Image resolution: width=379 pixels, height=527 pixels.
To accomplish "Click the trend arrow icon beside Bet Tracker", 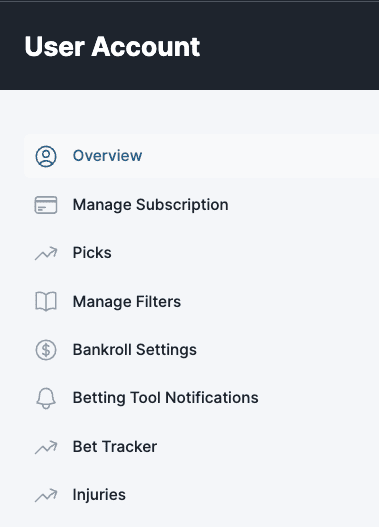I will point(46,447).
